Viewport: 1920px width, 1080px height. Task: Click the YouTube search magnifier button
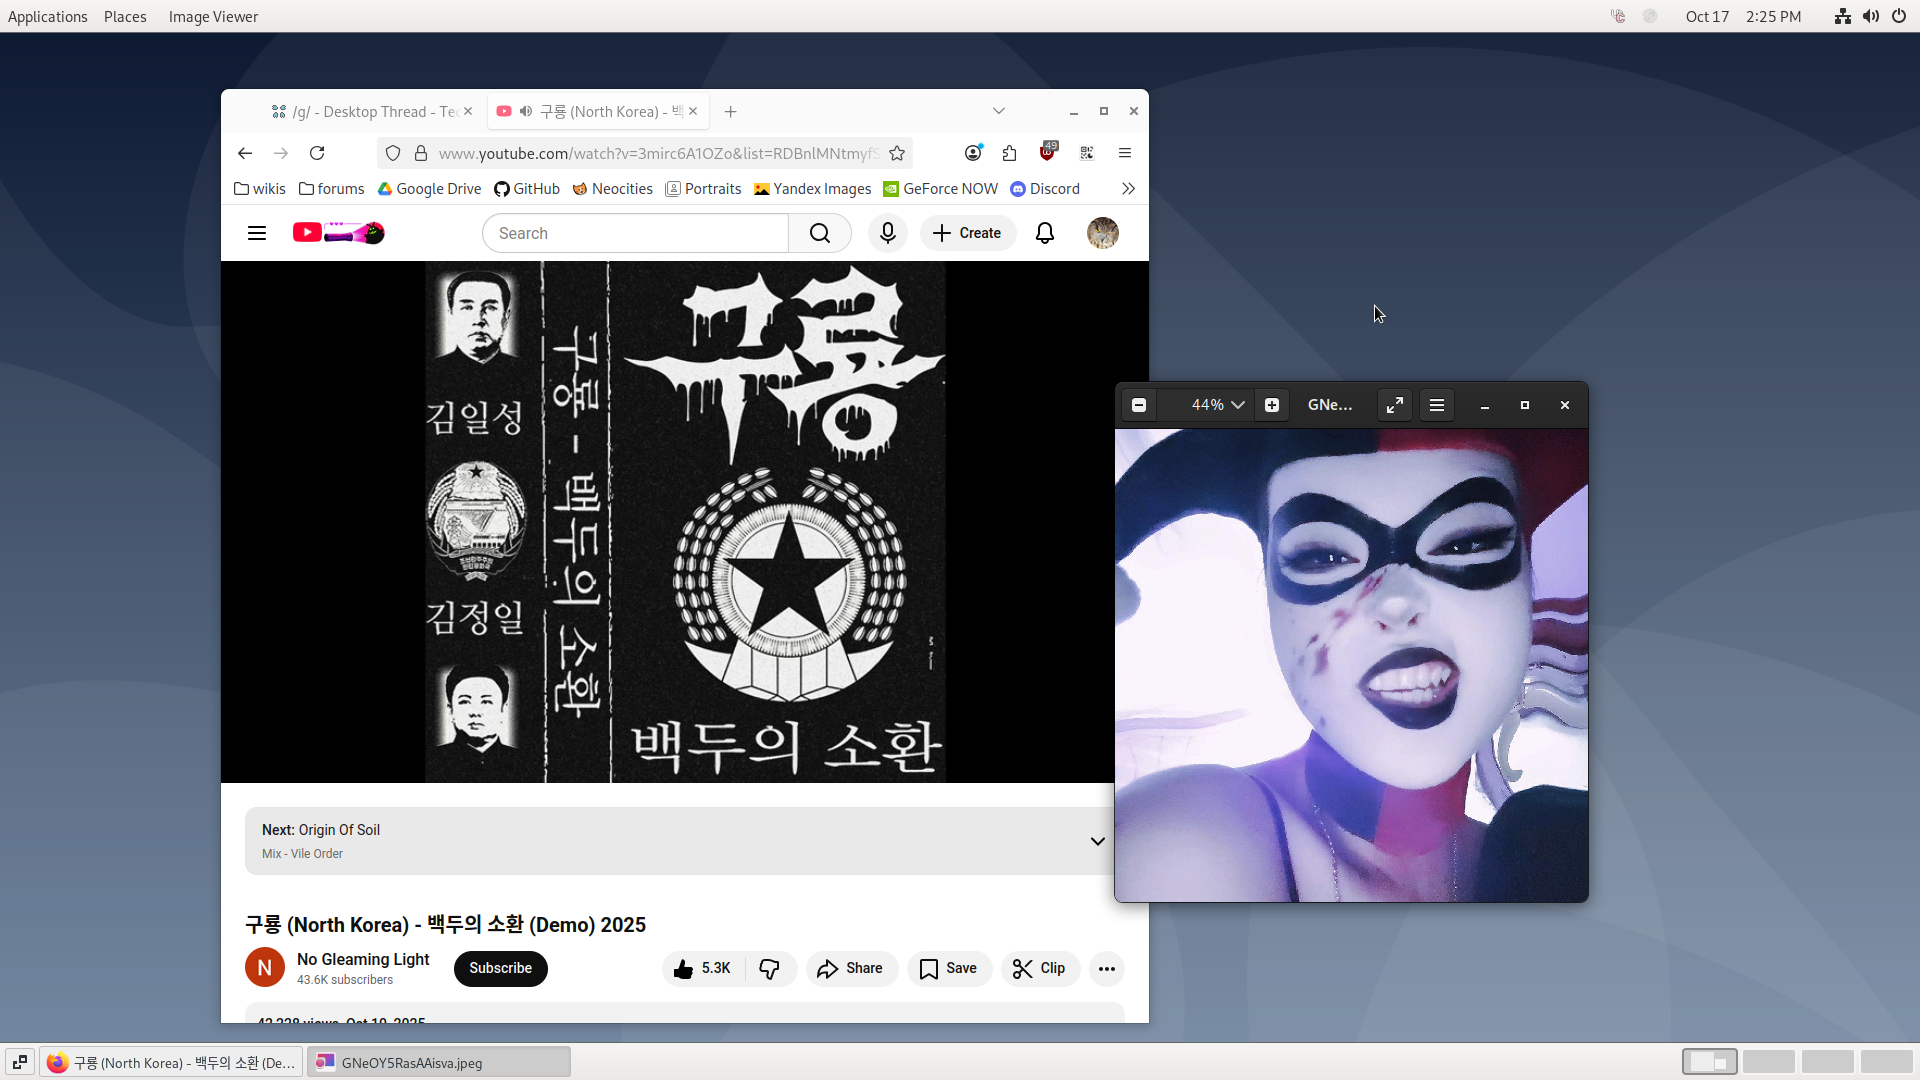pos(819,233)
